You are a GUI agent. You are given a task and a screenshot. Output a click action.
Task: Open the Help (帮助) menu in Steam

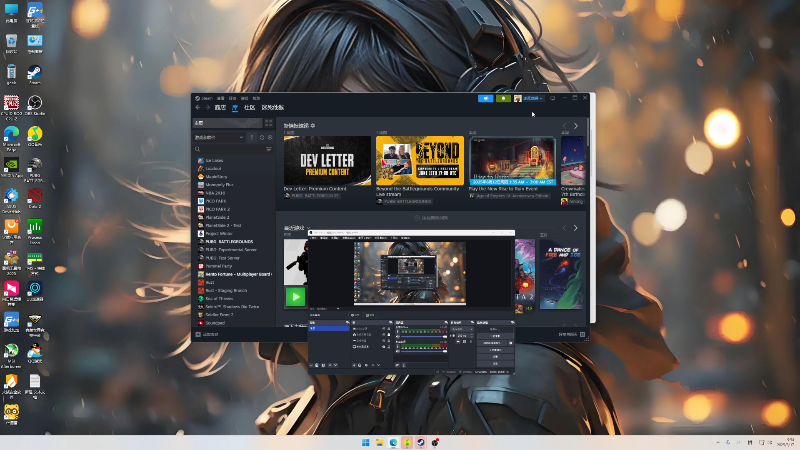pos(257,98)
